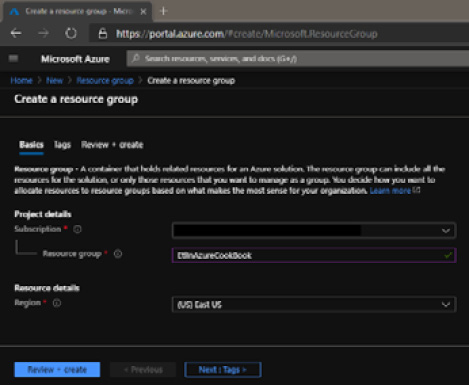Click the Review + create button
This screenshot has width=469, height=385.
click(x=57, y=370)
